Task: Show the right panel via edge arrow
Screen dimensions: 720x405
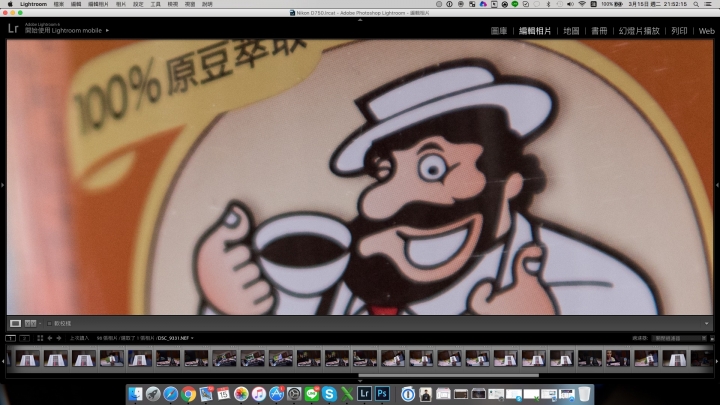Action: point(717,185)
